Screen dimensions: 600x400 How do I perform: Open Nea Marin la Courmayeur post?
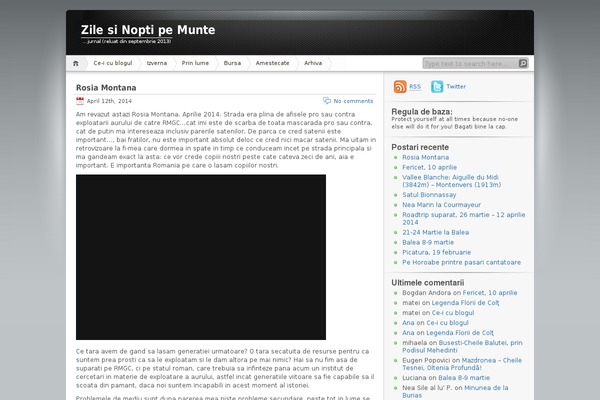(442, 205)
